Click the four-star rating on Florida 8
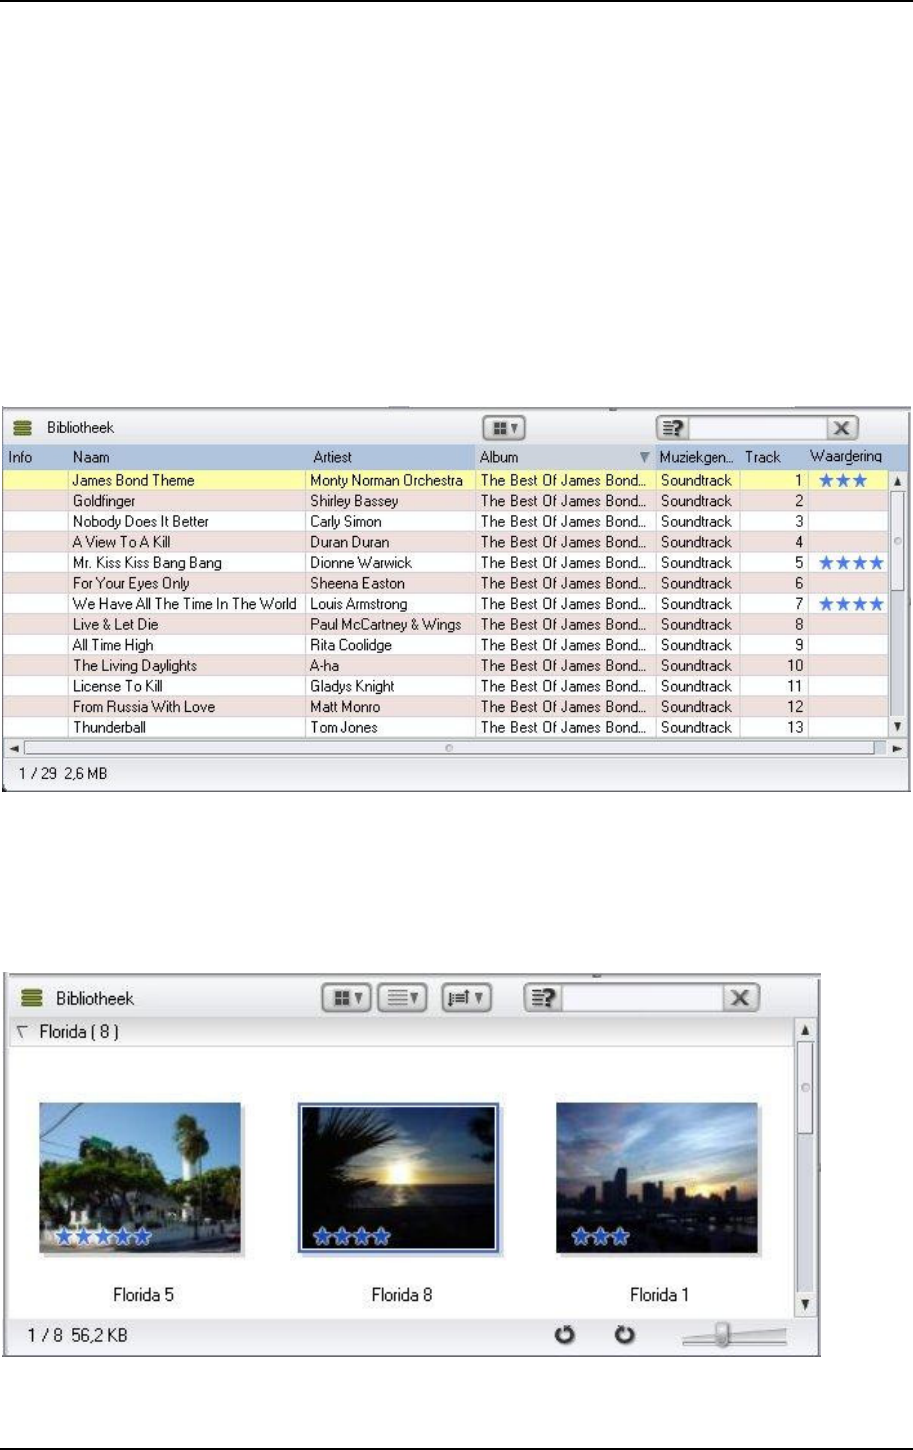This screenshot has width=913, height=1450. [352, 1237]
